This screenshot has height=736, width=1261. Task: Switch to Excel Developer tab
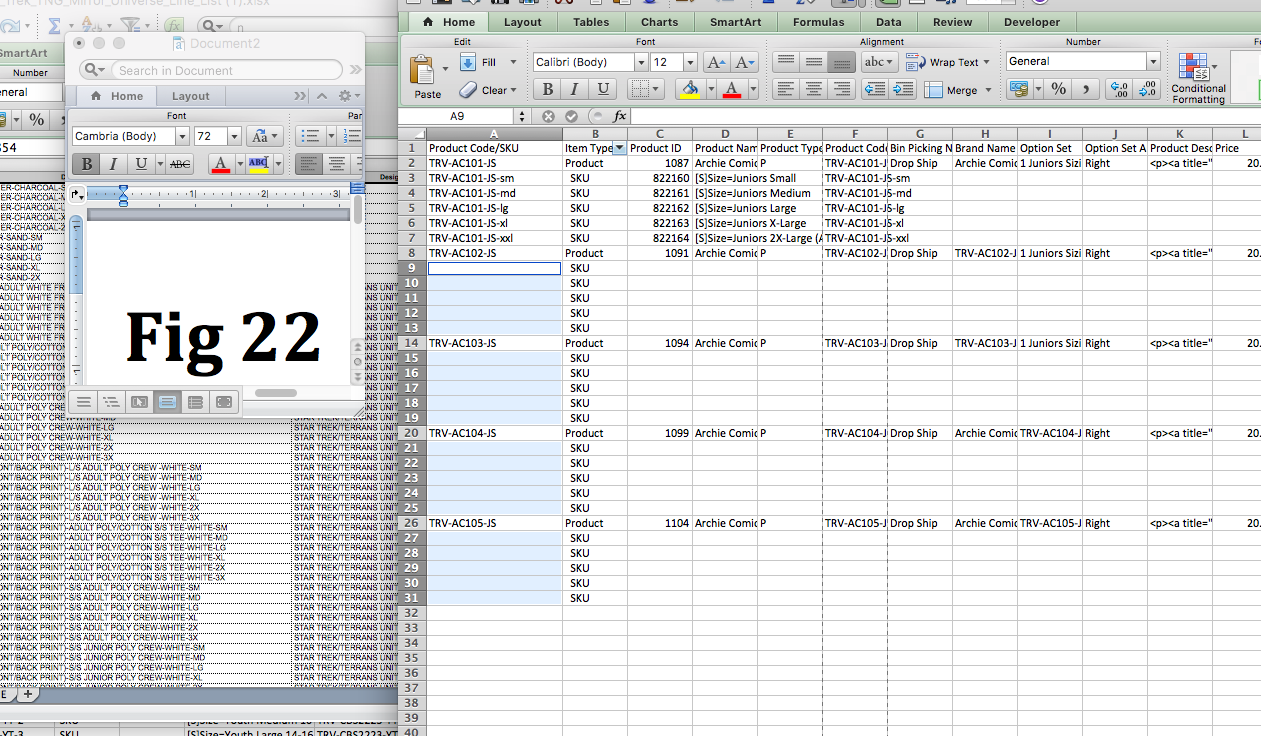coord(1032,22)
